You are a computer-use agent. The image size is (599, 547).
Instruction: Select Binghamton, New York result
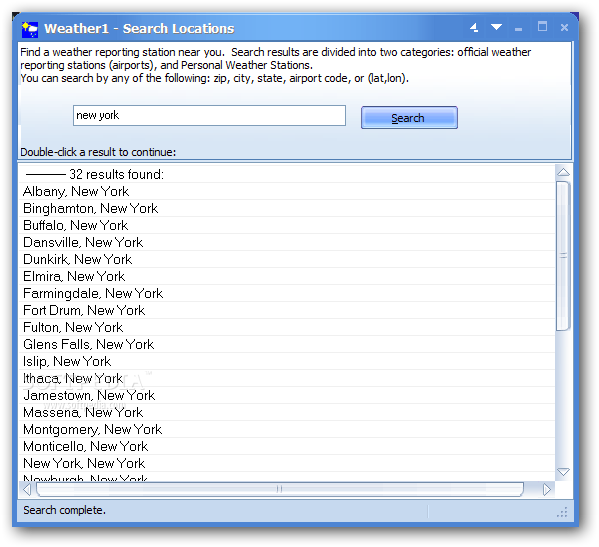pos(287,208)
